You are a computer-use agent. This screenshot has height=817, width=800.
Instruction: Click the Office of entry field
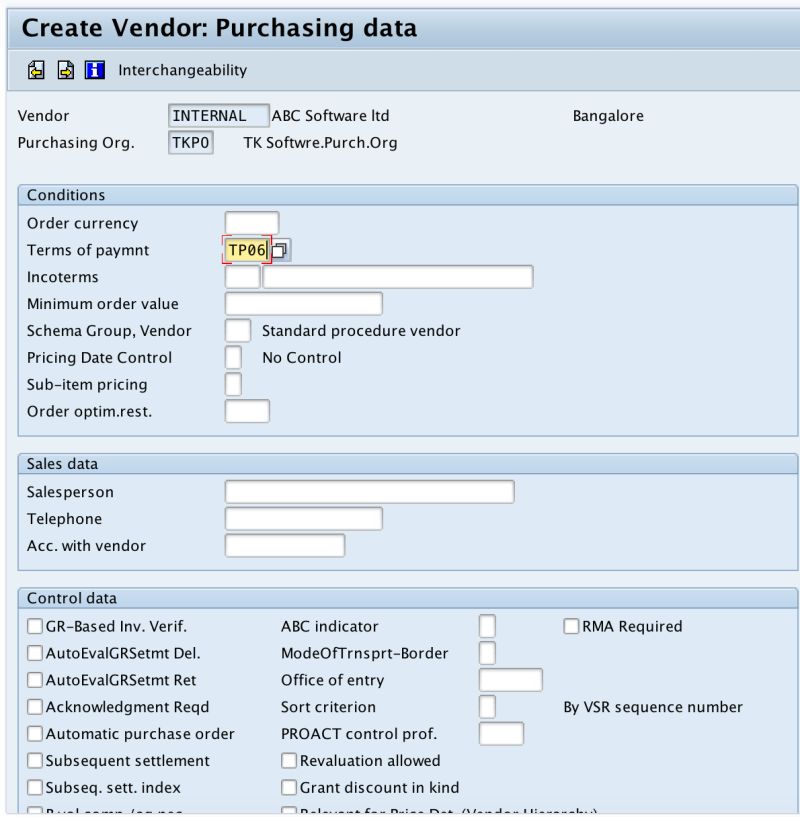pyautogui.click(x=510, y=680)
